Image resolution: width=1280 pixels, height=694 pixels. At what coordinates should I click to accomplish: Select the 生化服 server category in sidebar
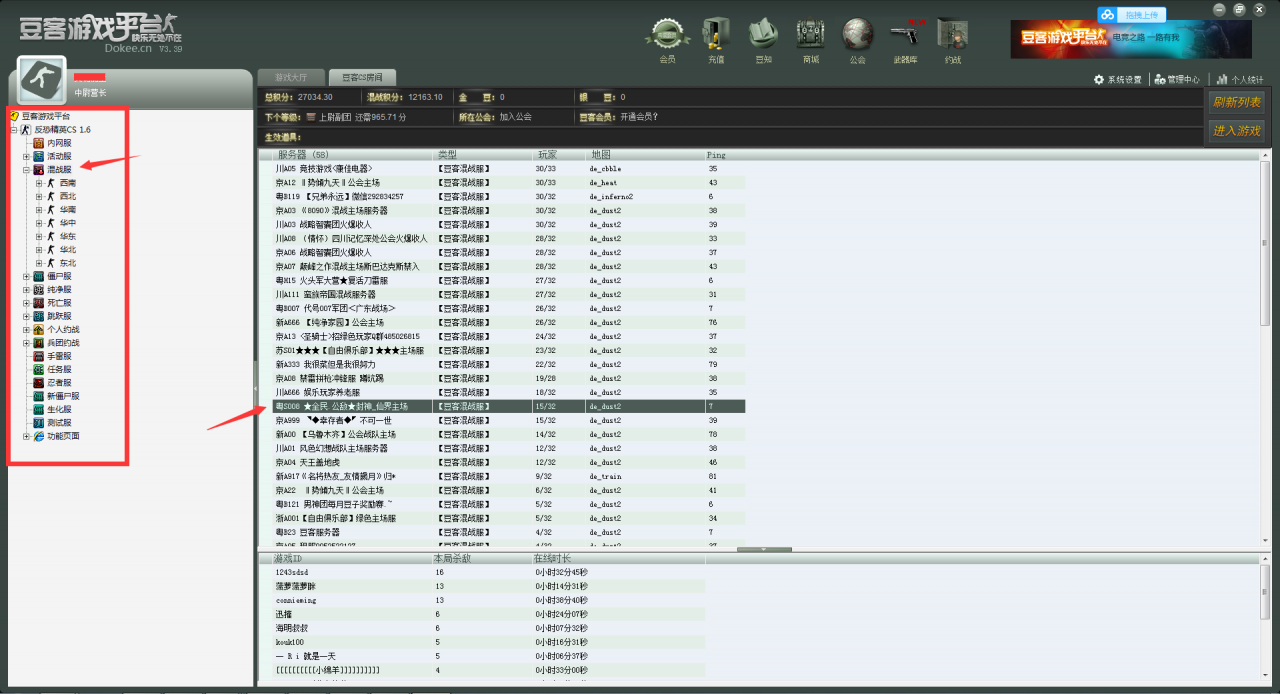tap(58, 409)
